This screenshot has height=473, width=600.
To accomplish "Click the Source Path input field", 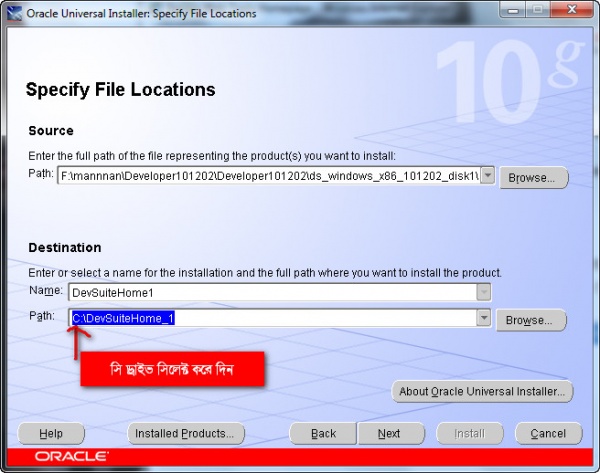I will (269, 175).
